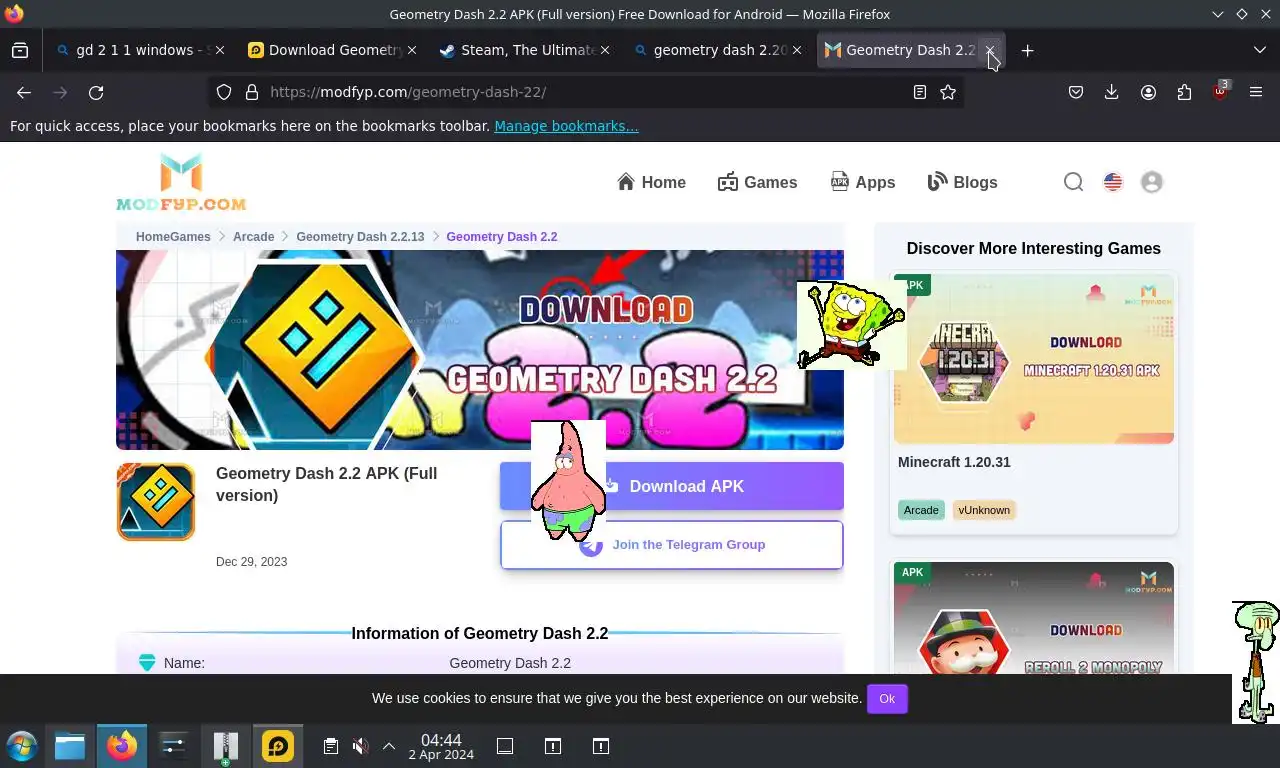Unmute the volume tray icon

click(x=361, y=746)
